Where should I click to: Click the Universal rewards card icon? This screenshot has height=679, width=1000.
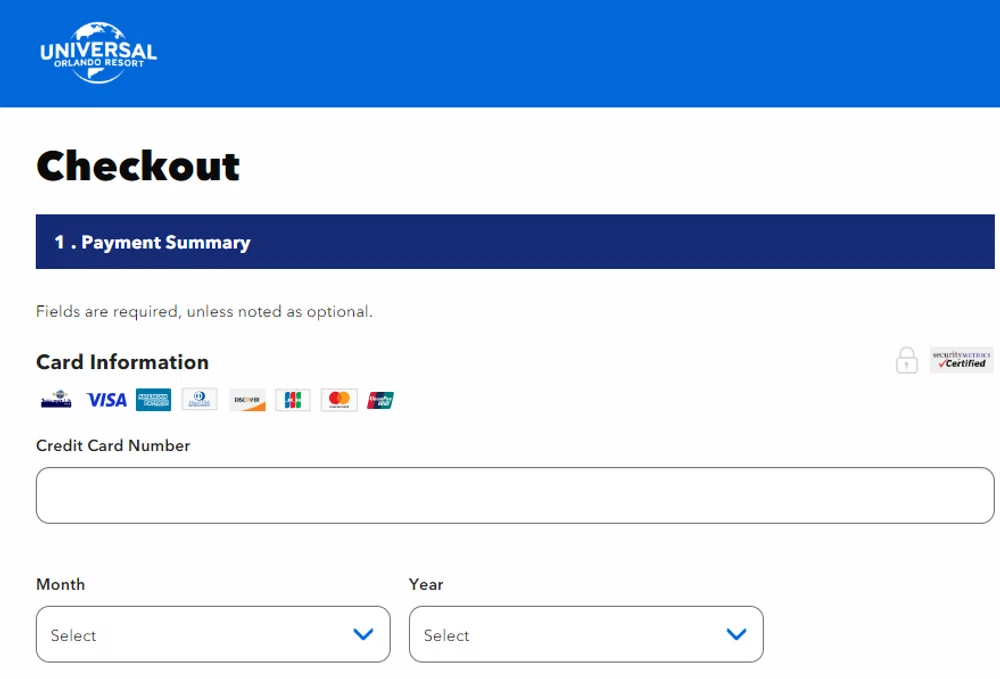(55, 399)
